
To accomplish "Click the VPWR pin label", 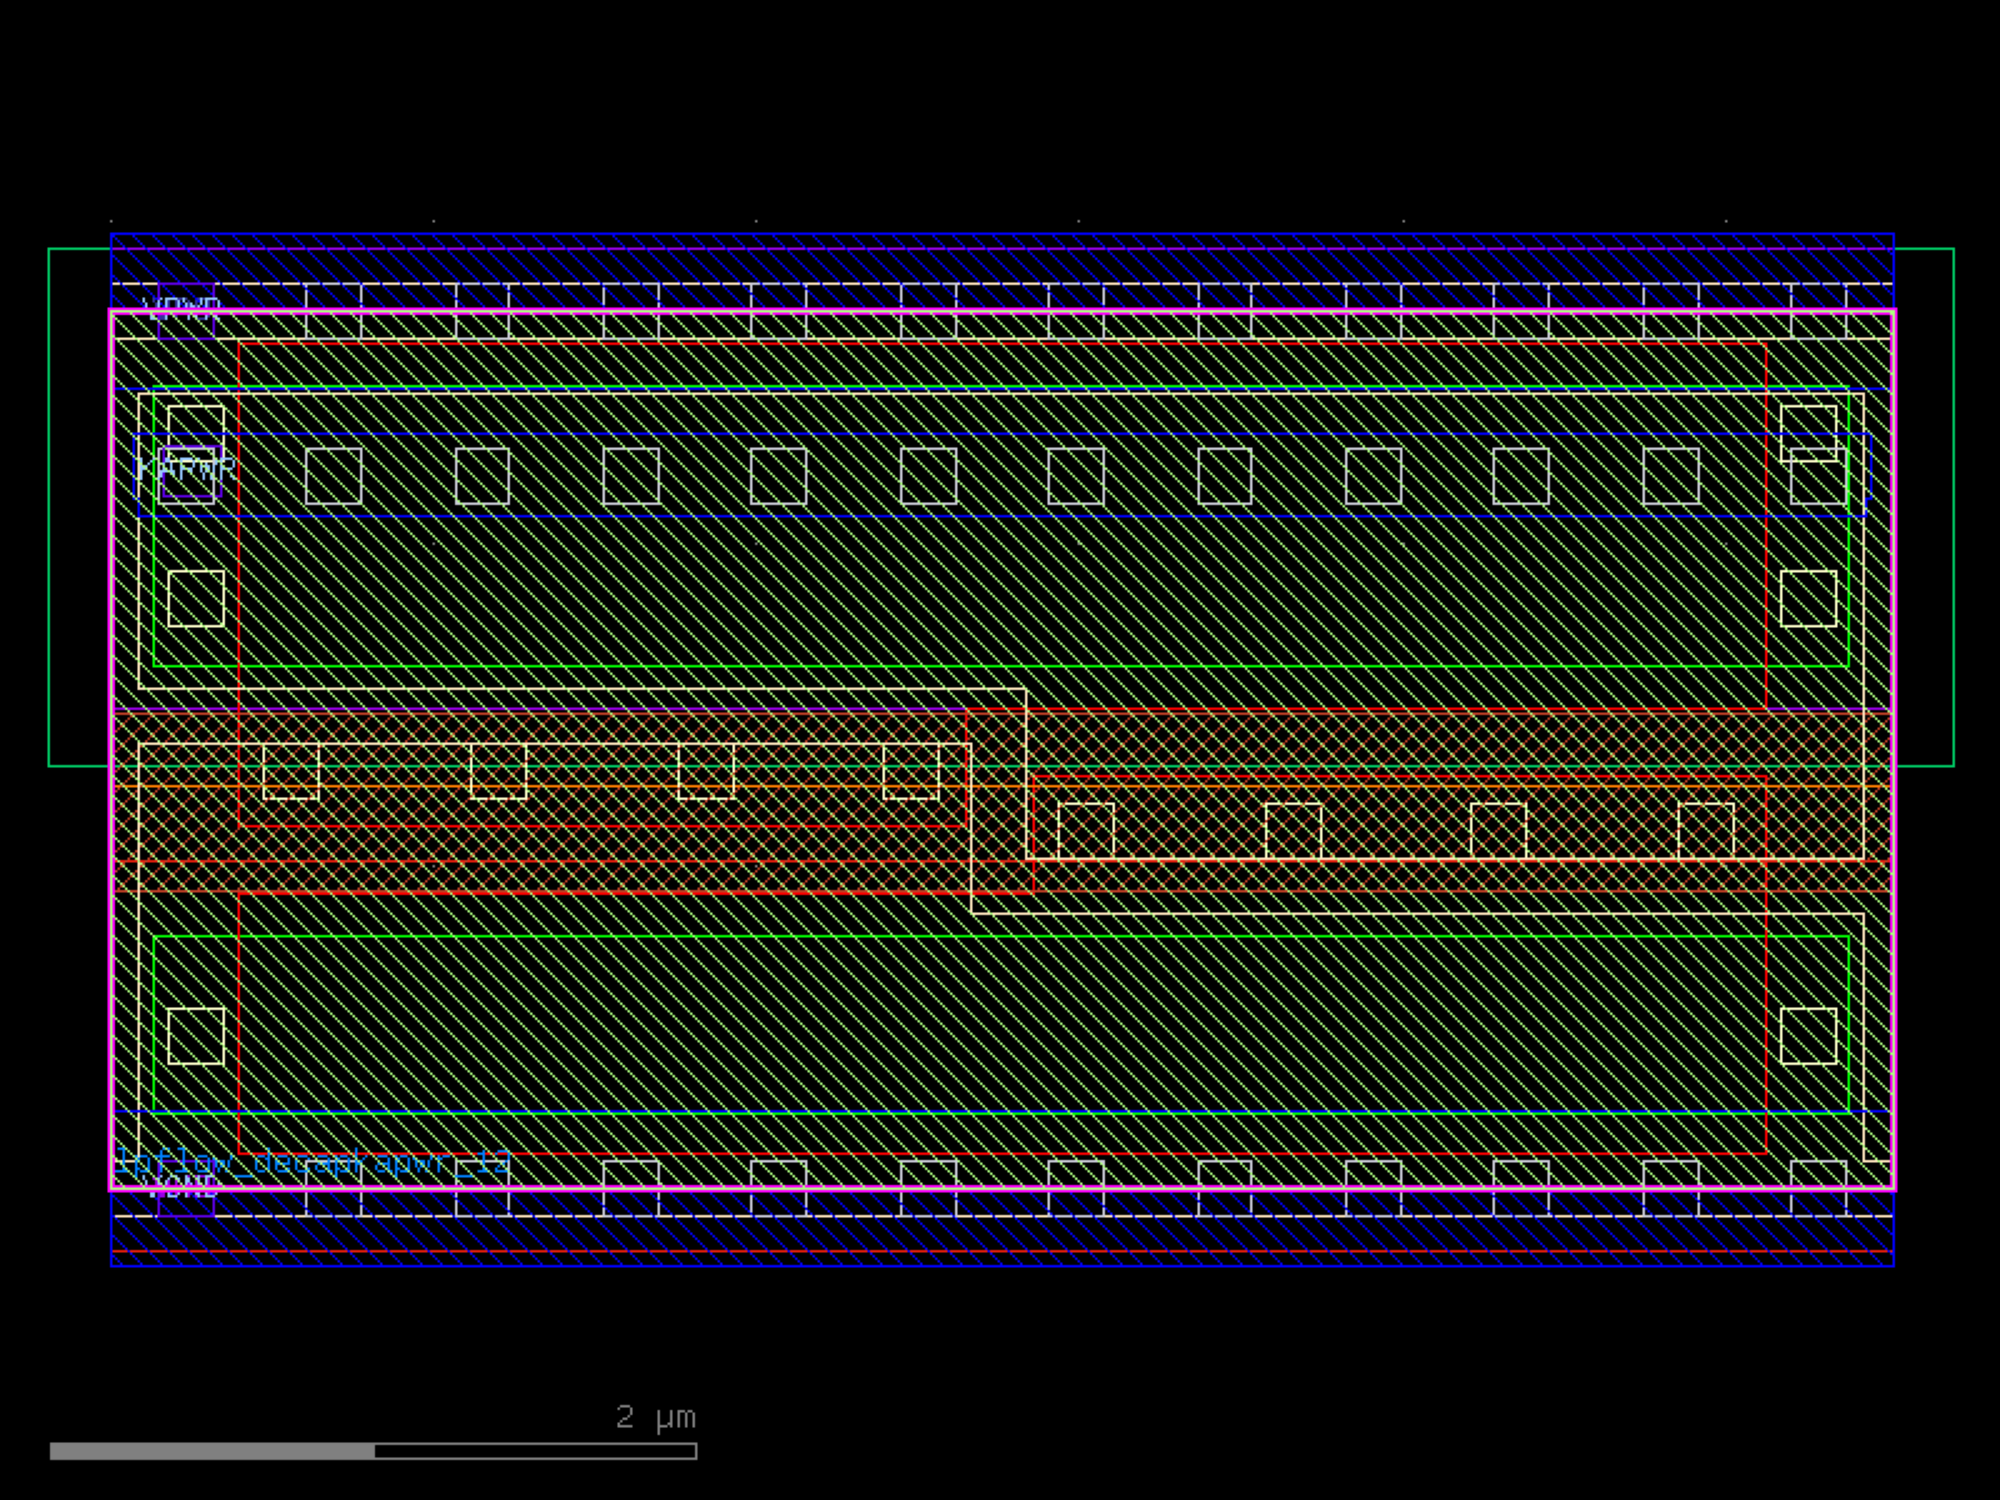I will tap(183, 307).
